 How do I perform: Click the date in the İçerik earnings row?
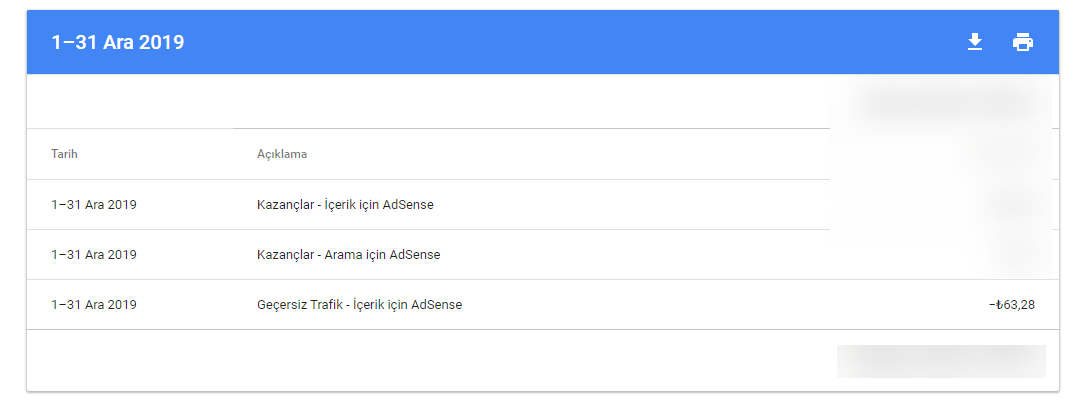(x=94, y=204)
